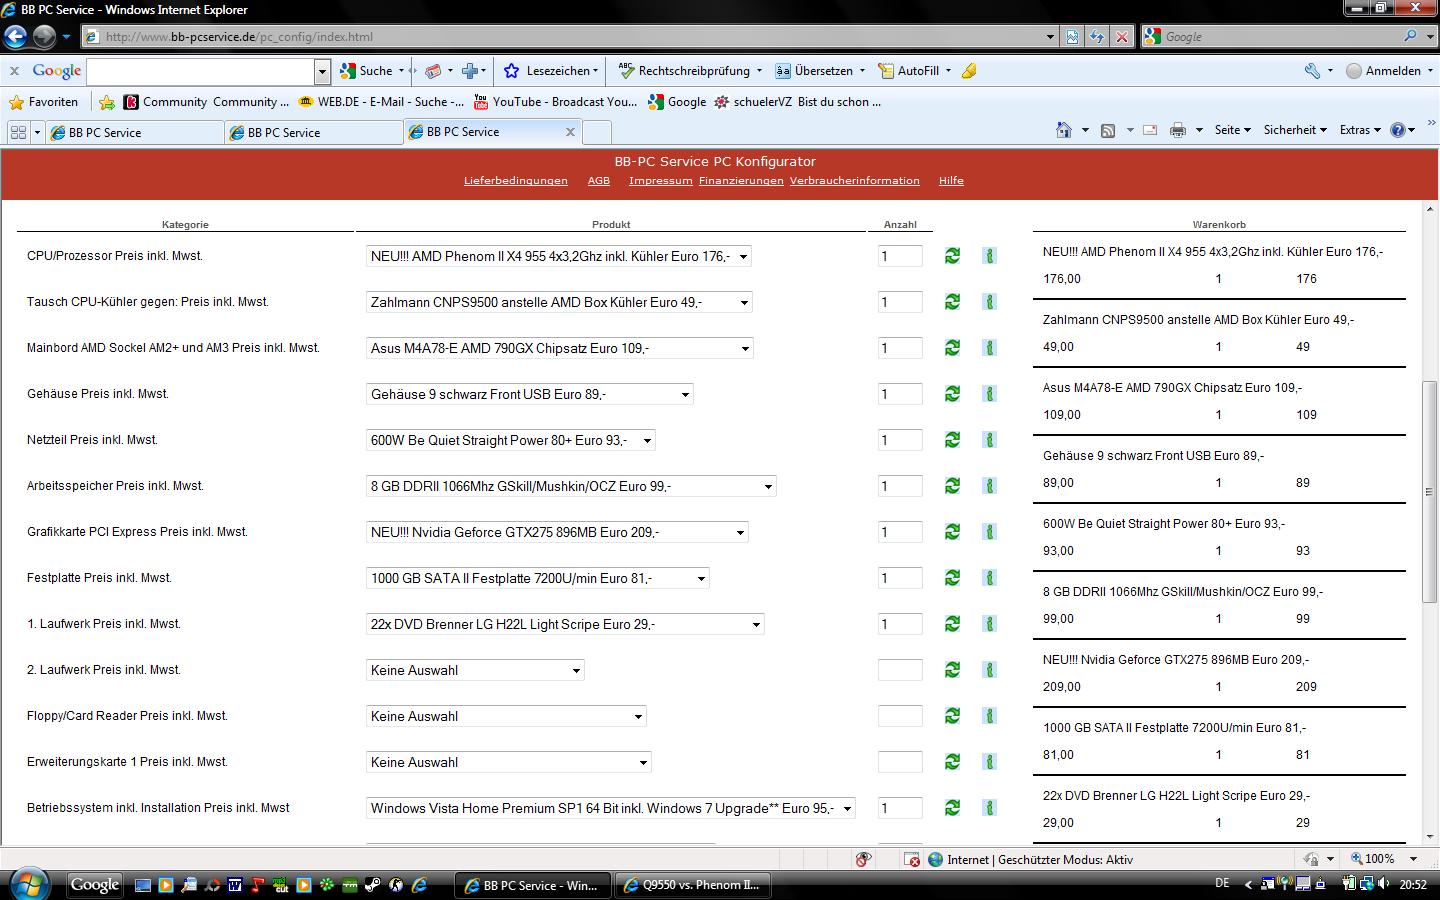This screenshot has width=1440, height=900.
Task: Click info icon in Arbeitsspeicher row
Action: [x=989, y=486]
